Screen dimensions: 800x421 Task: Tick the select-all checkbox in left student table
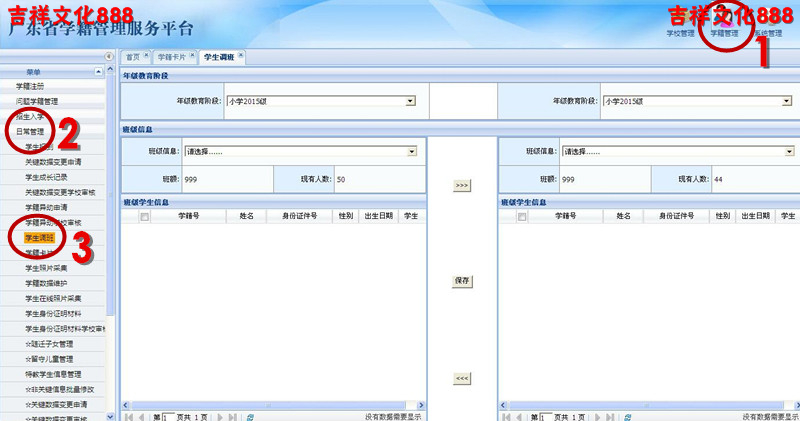pyautogui.click(x=144, y=217)
